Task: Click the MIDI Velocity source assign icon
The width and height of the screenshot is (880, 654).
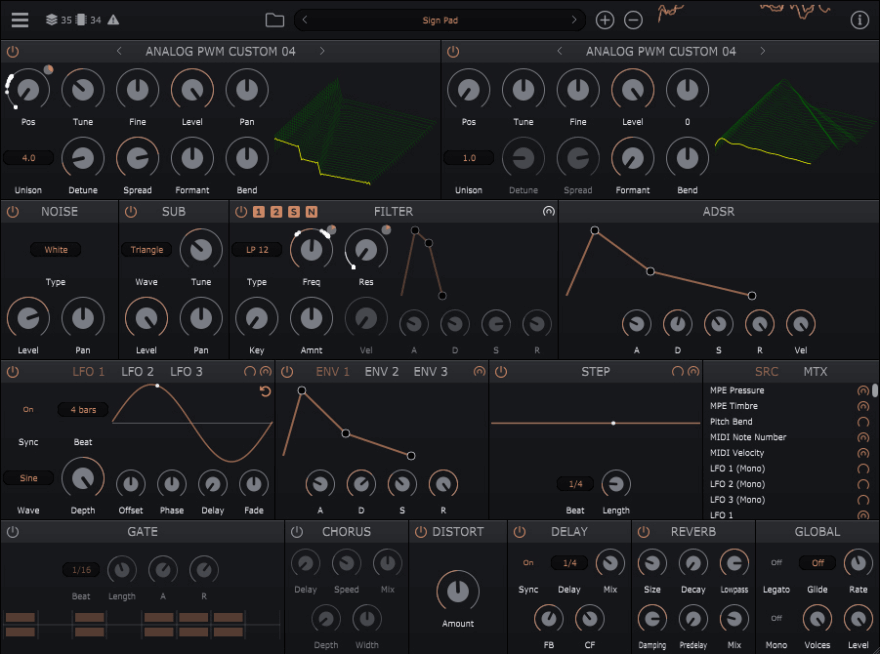Action: click(x=863, y=453)
